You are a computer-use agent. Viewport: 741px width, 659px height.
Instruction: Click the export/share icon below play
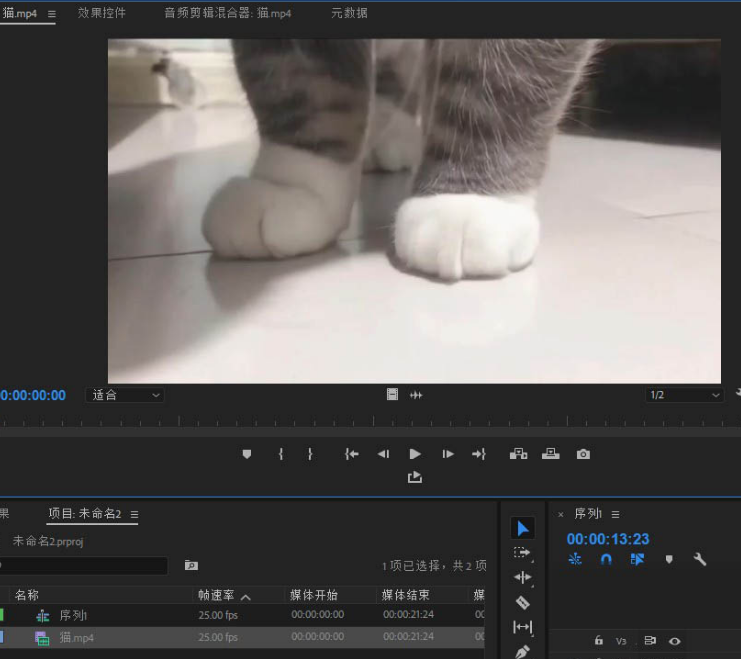click(415, 477)
